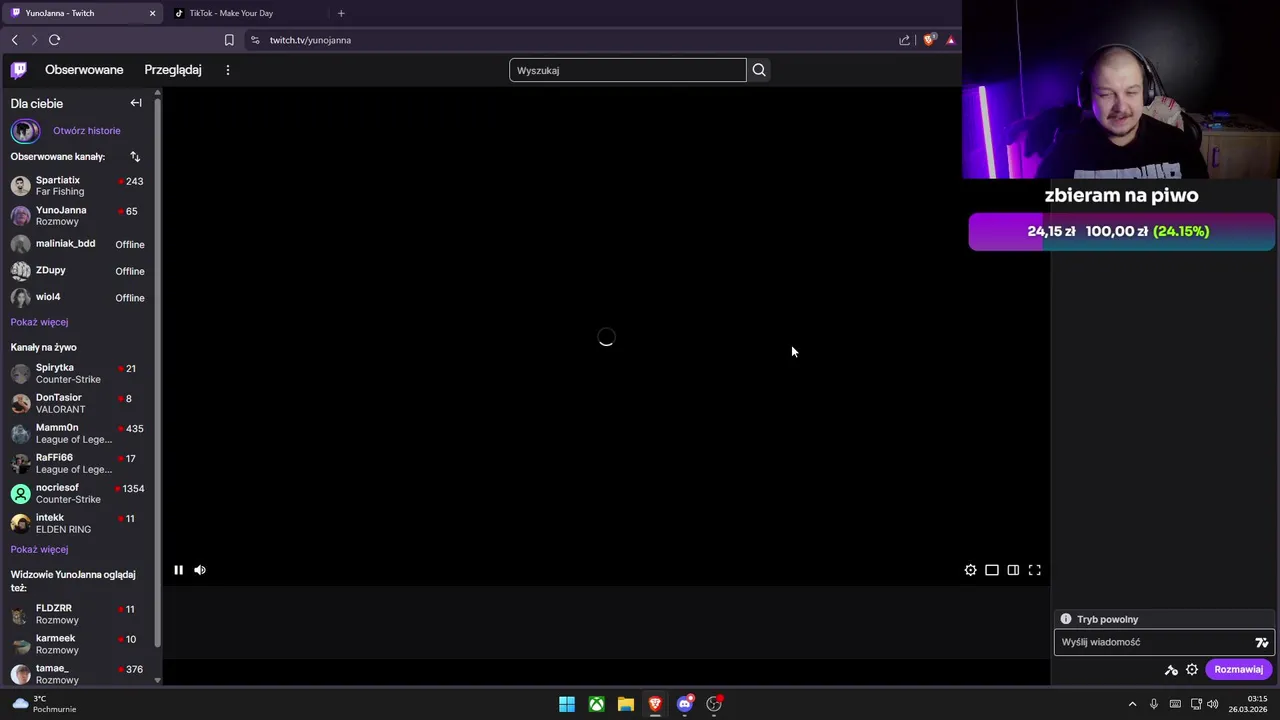Open site settings icon in address bar
Image resolution: width=1280 pixels, height=720 pixels.
pyautogui.click(x=255, y=40)
